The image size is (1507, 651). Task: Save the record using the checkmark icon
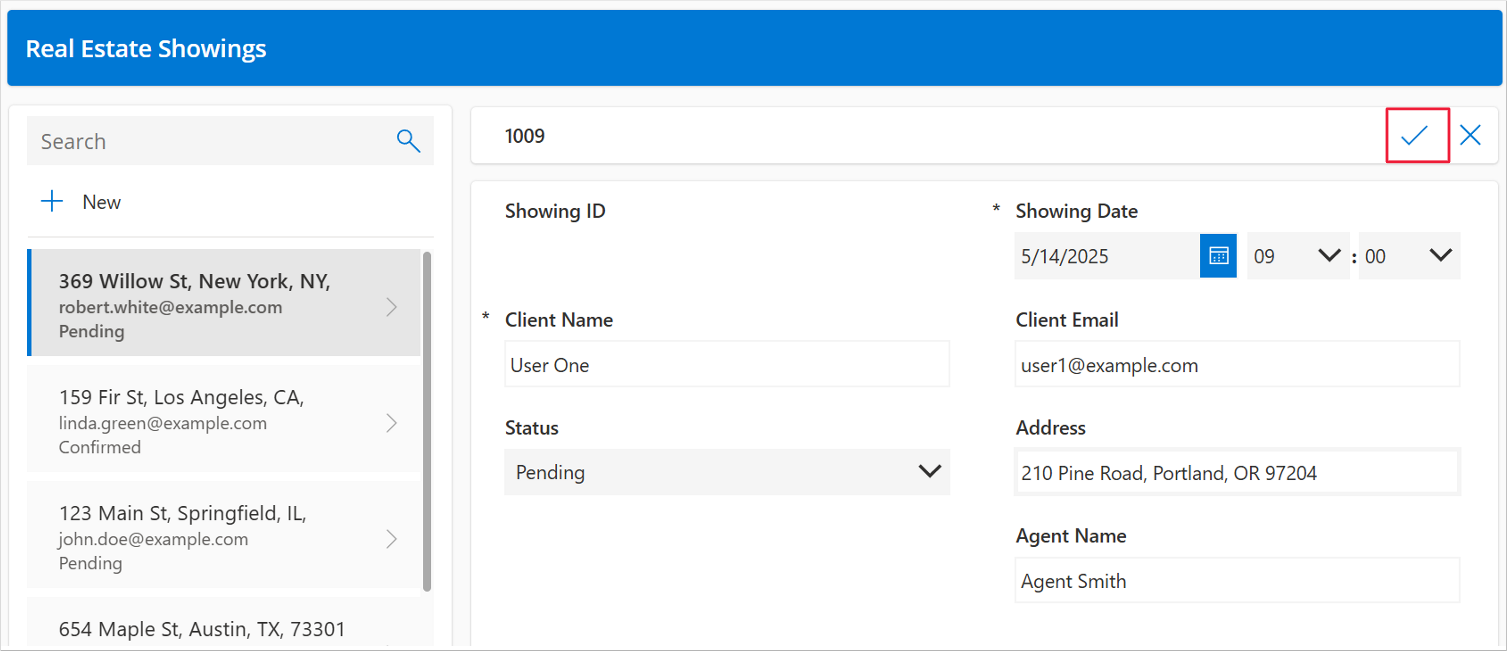click(x=1416, y=134)
